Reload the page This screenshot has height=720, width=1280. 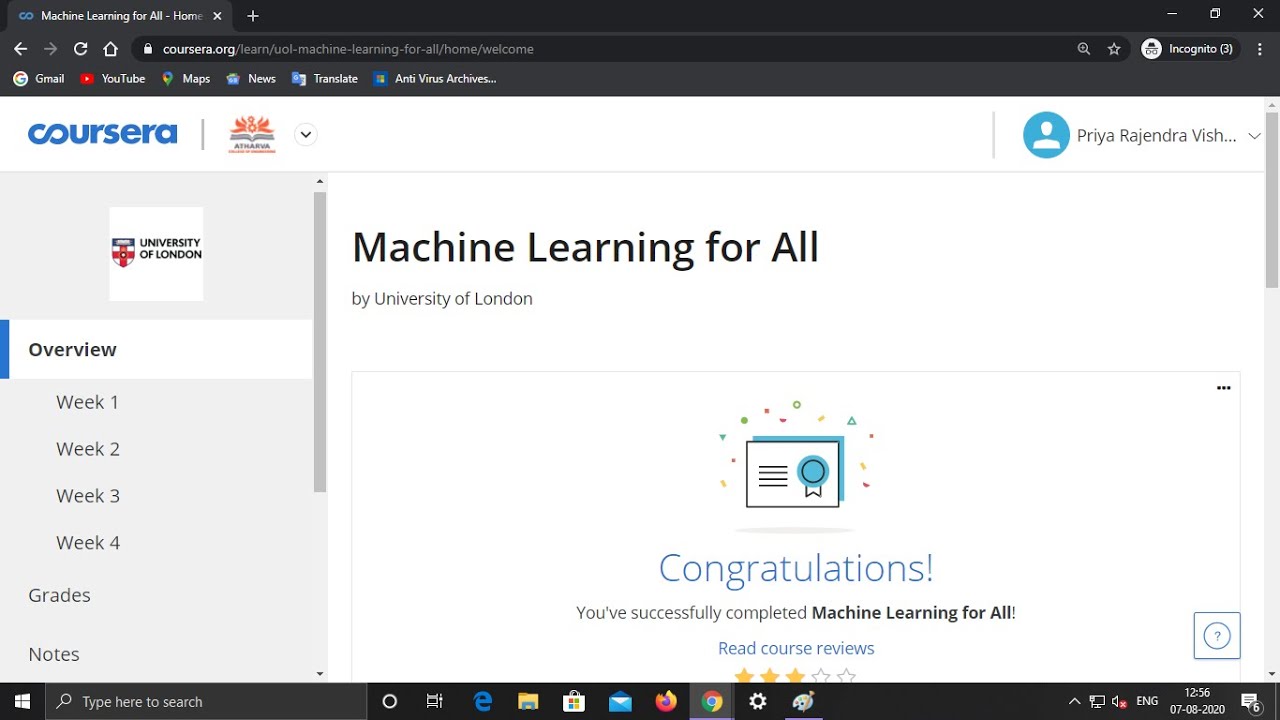coord(80,48)
